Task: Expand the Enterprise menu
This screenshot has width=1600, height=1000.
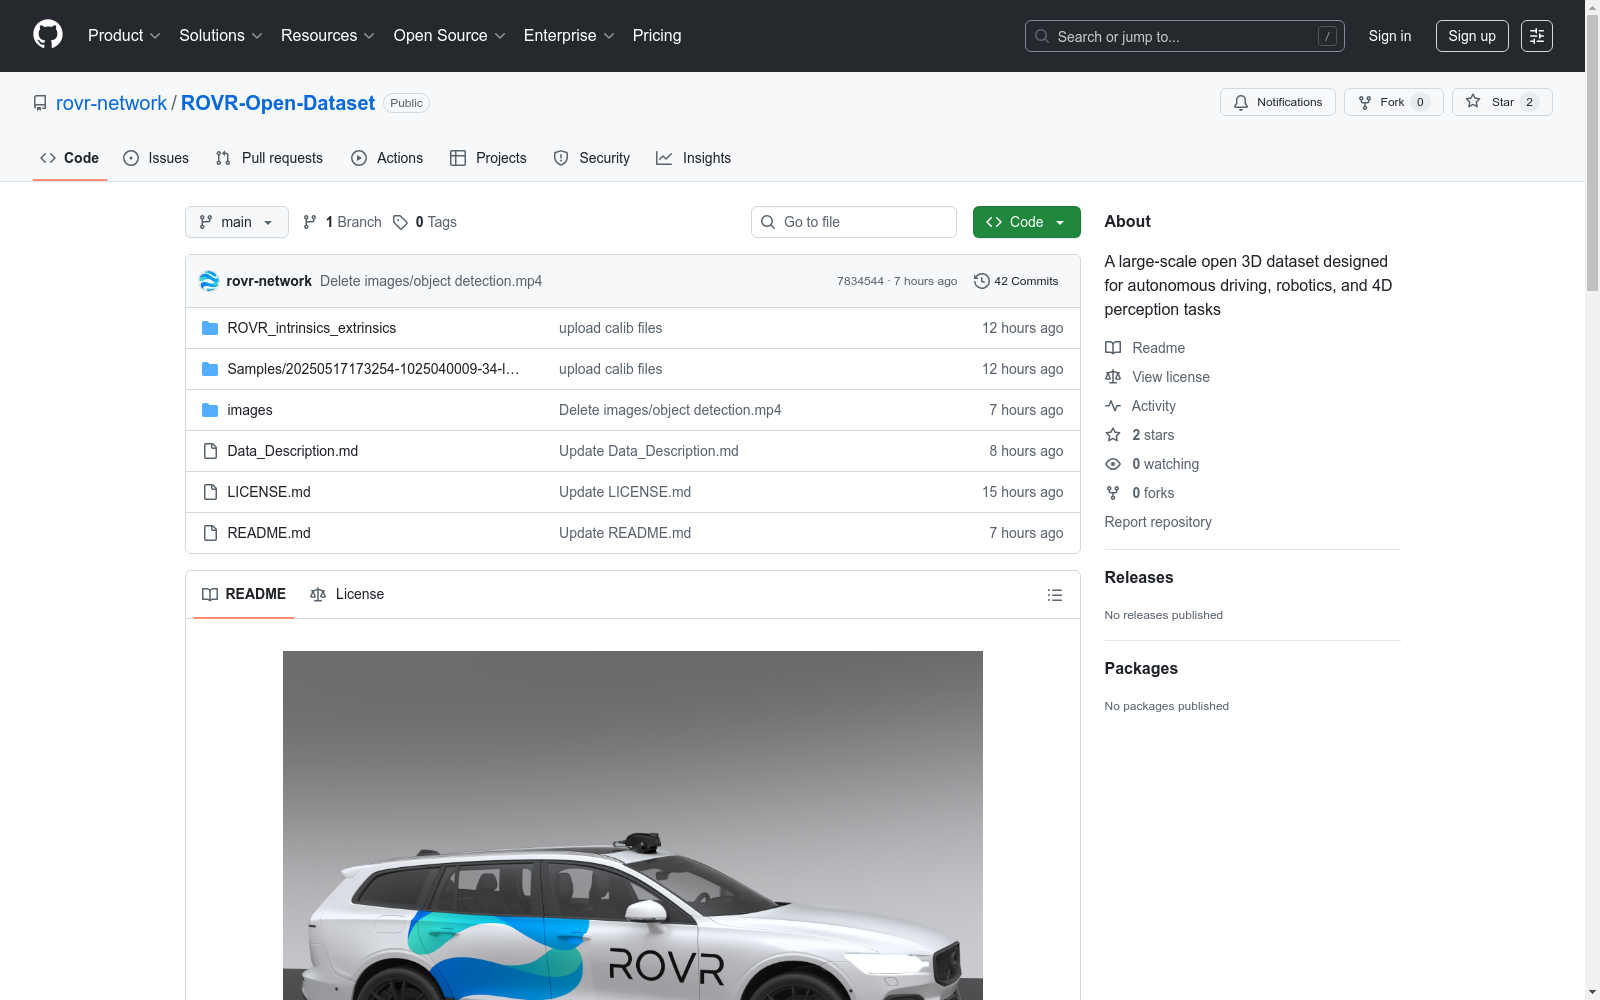Action: pos(569,36)
